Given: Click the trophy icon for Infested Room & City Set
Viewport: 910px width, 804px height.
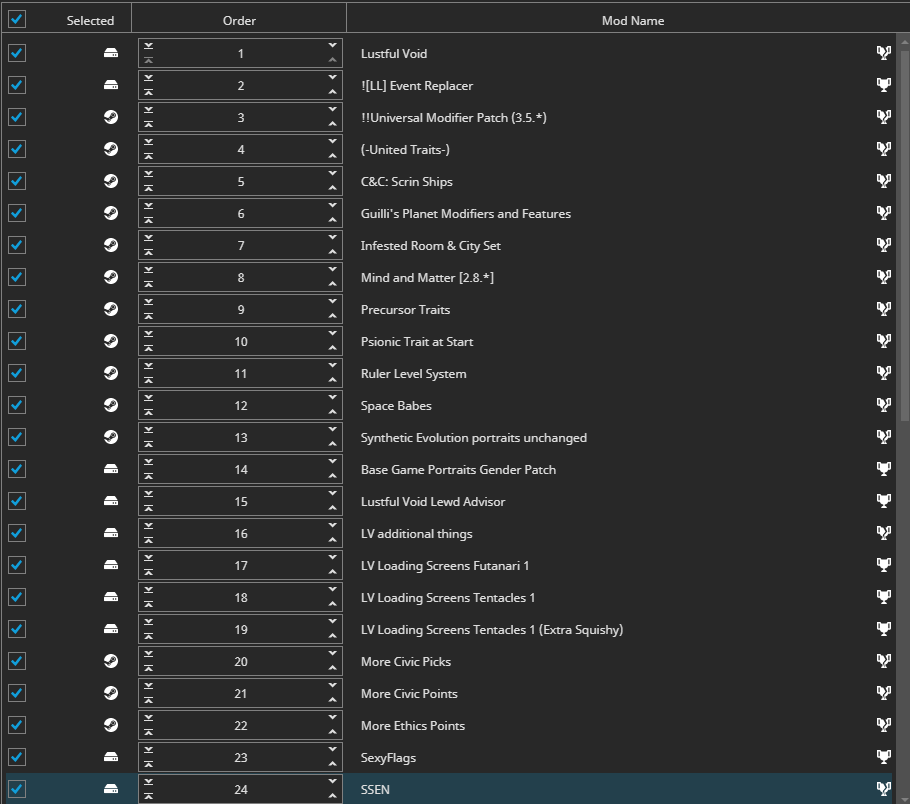Looking at the screenshot, I should pyautogui.click(x=883, y=245).
